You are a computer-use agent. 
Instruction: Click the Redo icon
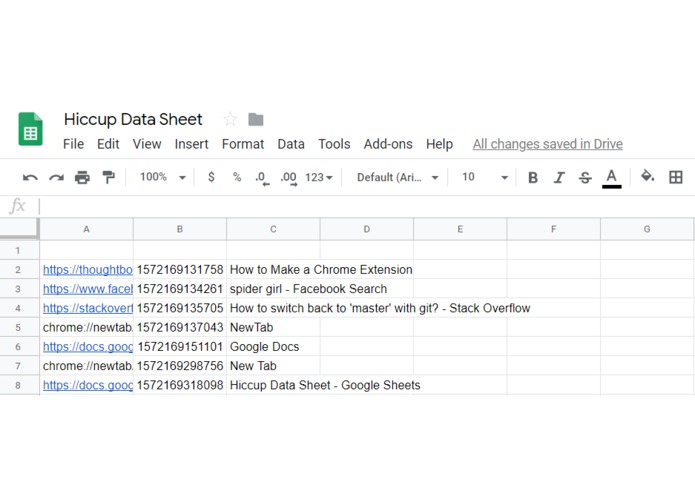click(x=56, y=178)
